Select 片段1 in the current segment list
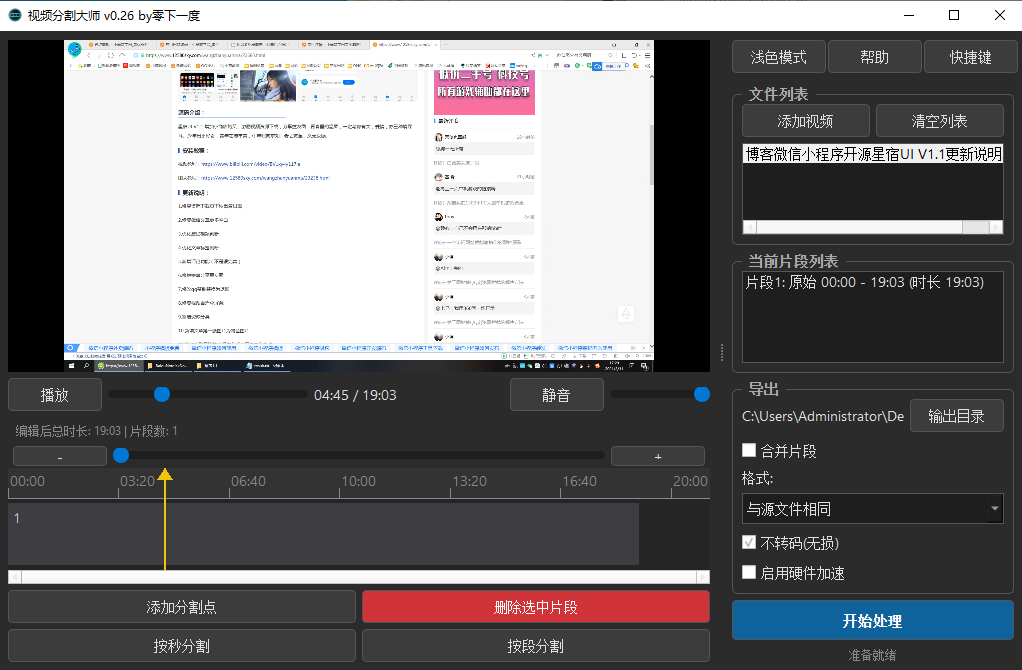Screen dimensions: 1022x670 click(x=871, y=281)
